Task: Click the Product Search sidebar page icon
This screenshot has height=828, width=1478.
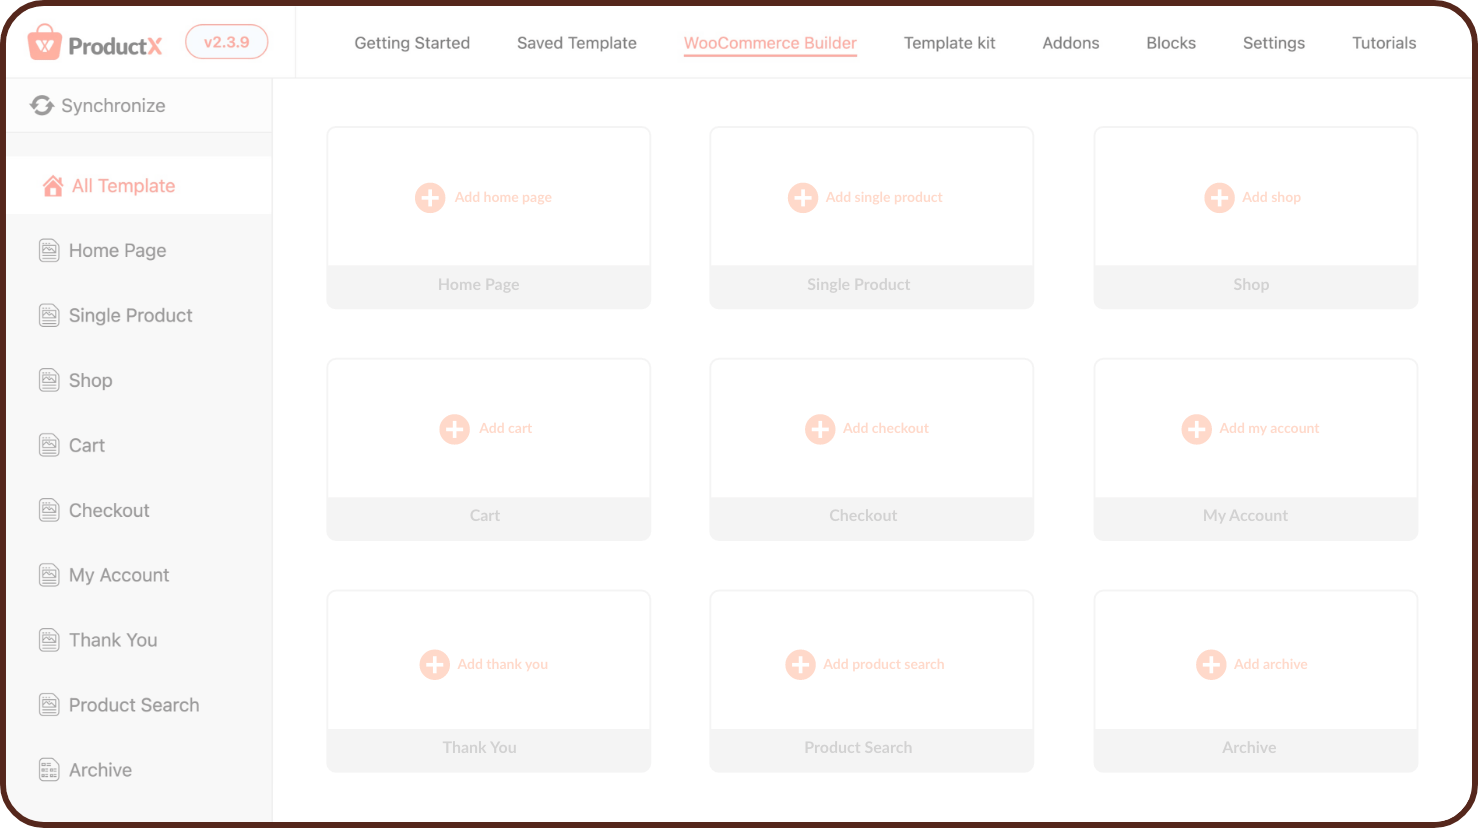Action: (49, 705)
